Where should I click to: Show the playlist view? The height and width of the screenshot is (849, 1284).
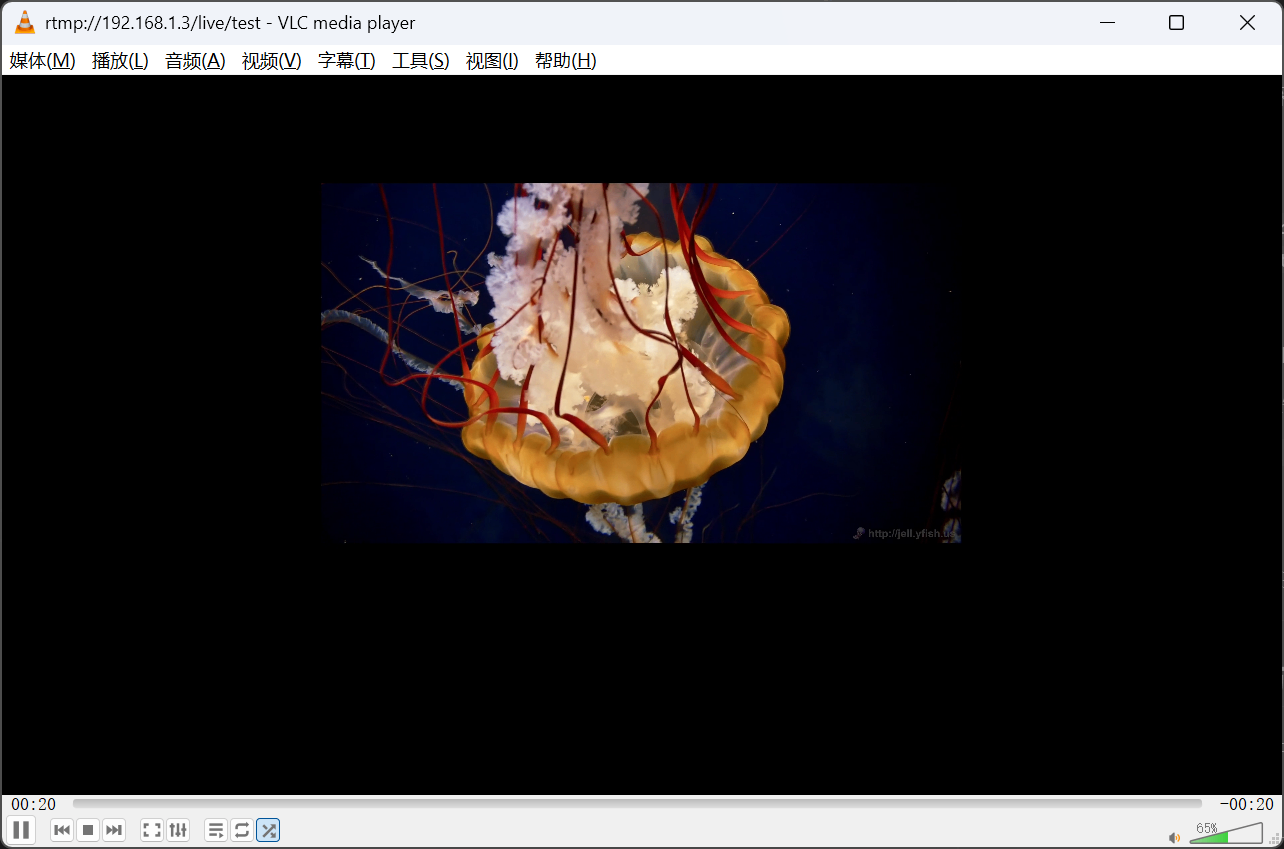215,830
